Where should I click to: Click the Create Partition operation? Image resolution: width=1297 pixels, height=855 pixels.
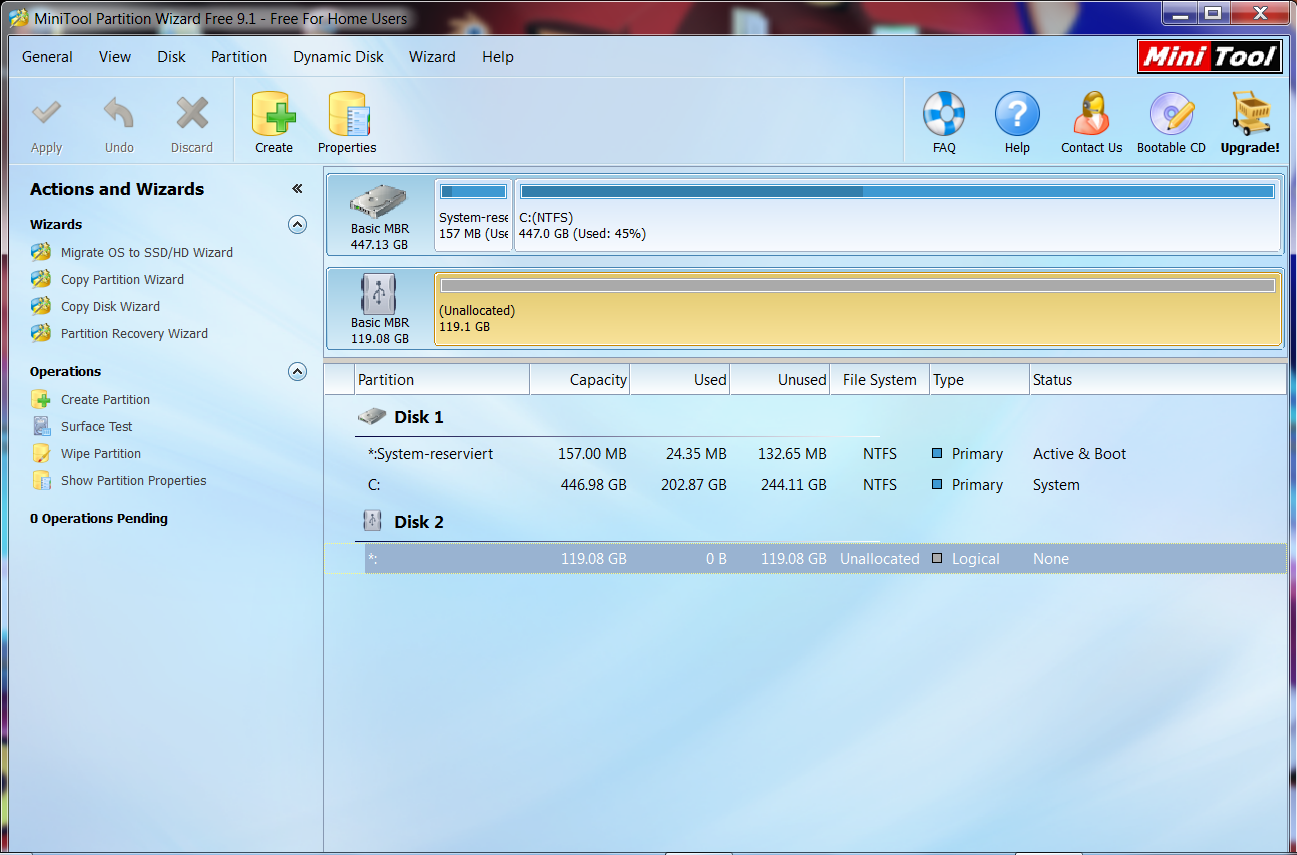click(x=105, y=399)
